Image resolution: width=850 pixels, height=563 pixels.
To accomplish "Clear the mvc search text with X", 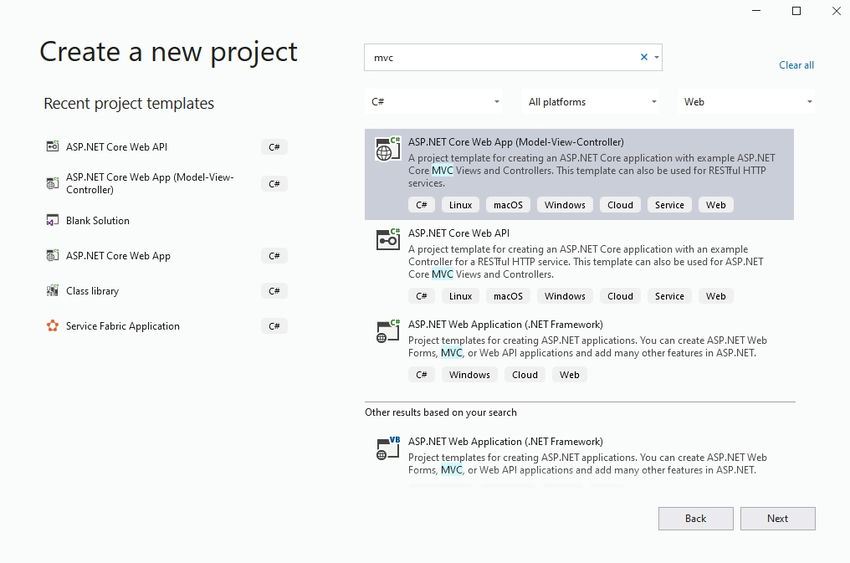I will 644,57.
